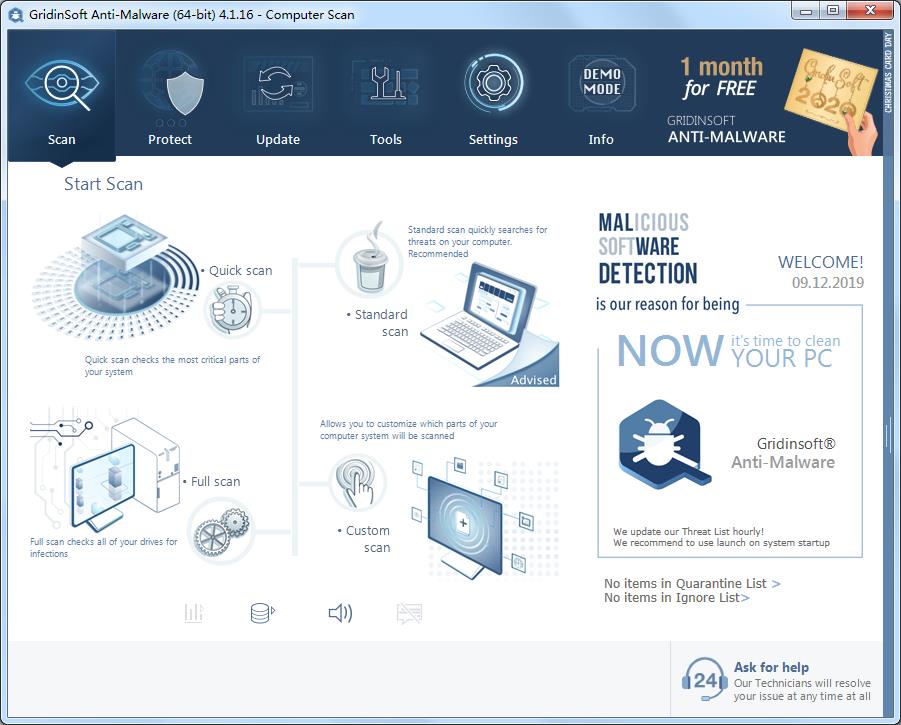Click the Christmas Card Day vertical label

click(x=888, y=72)
